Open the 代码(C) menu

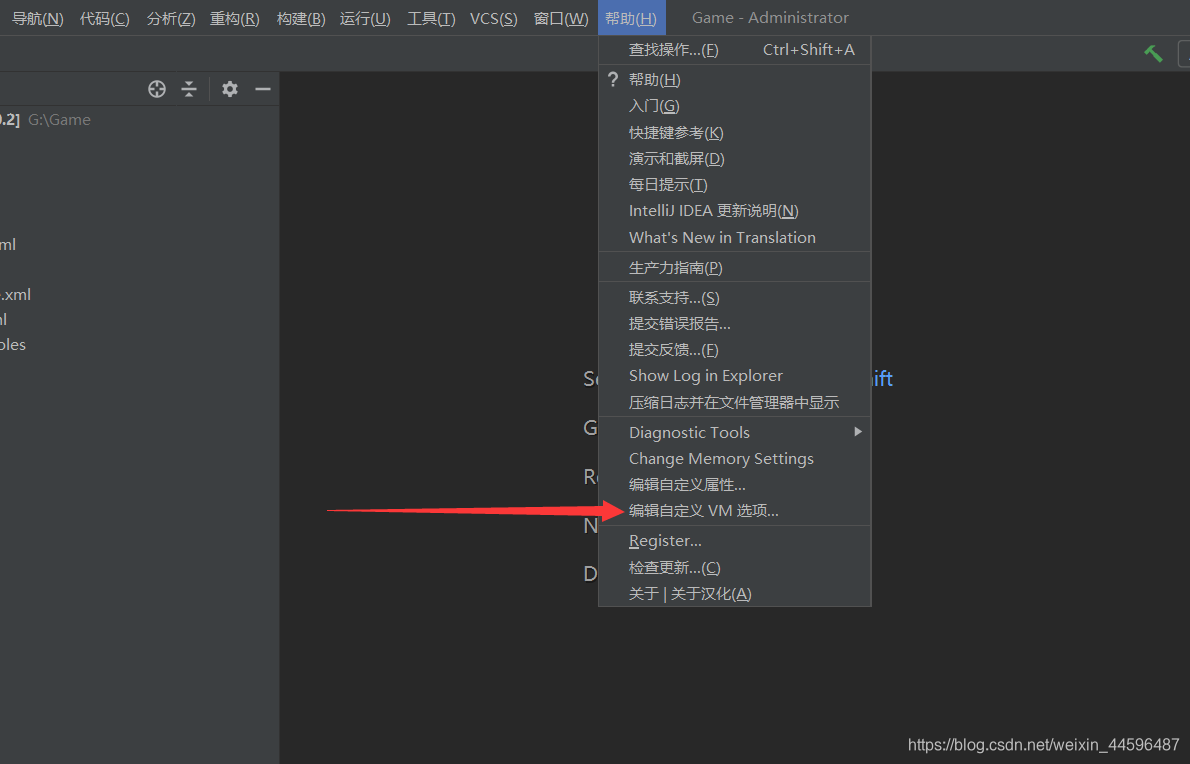[105, 18]
